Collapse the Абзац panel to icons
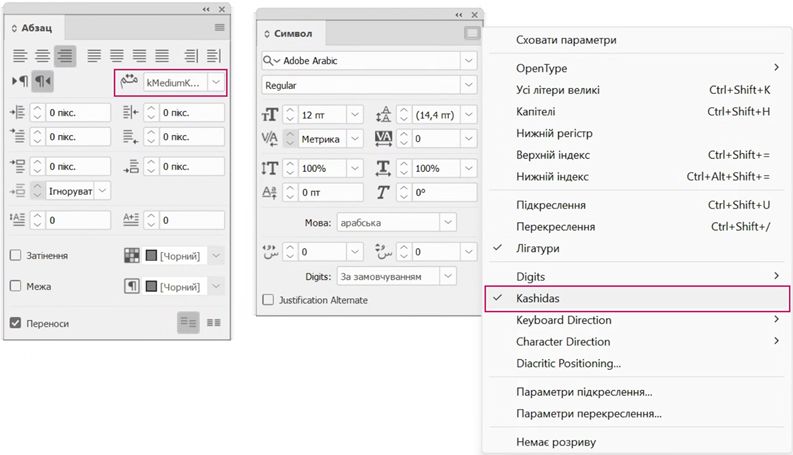The width and height of the screenshot is (793, 455). (206, 9)
